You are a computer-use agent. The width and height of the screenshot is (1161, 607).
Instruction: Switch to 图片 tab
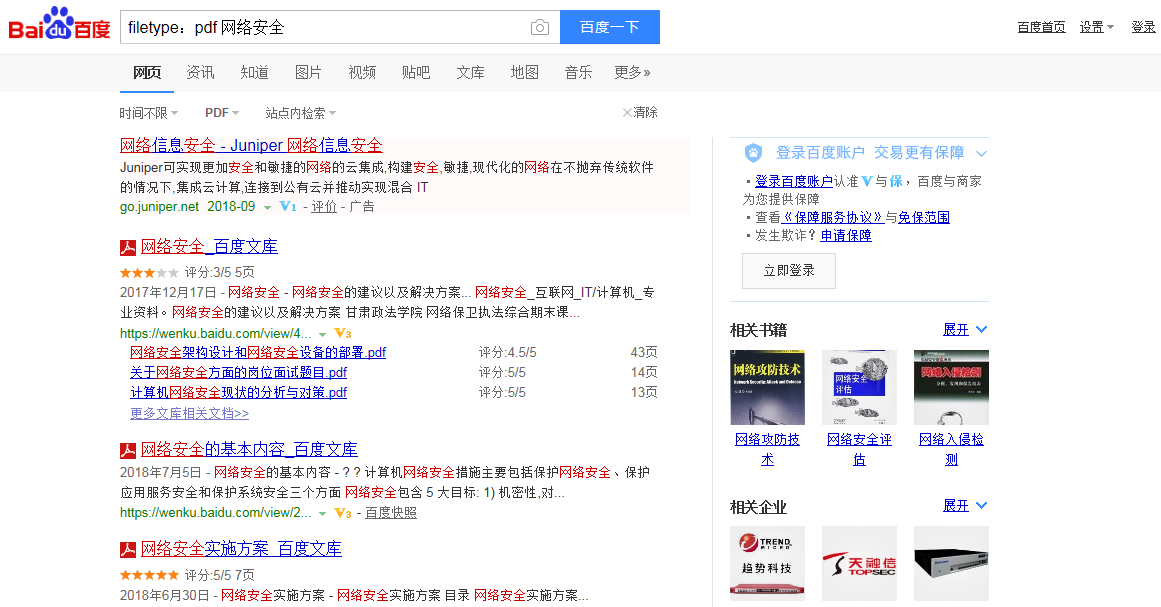[308, 73]
